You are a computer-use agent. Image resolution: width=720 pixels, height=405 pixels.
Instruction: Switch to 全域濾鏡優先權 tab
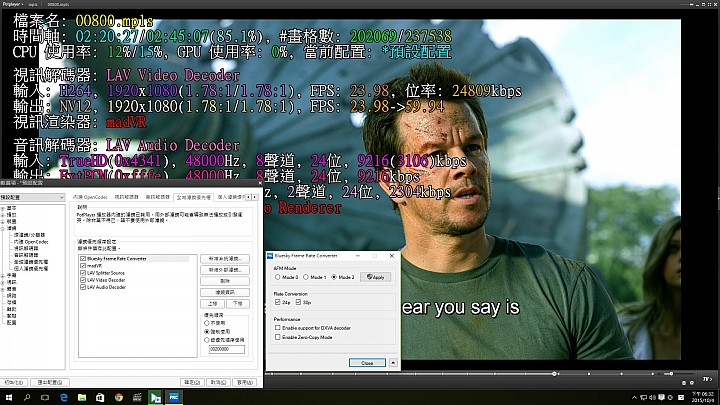(x=194, y=197)
